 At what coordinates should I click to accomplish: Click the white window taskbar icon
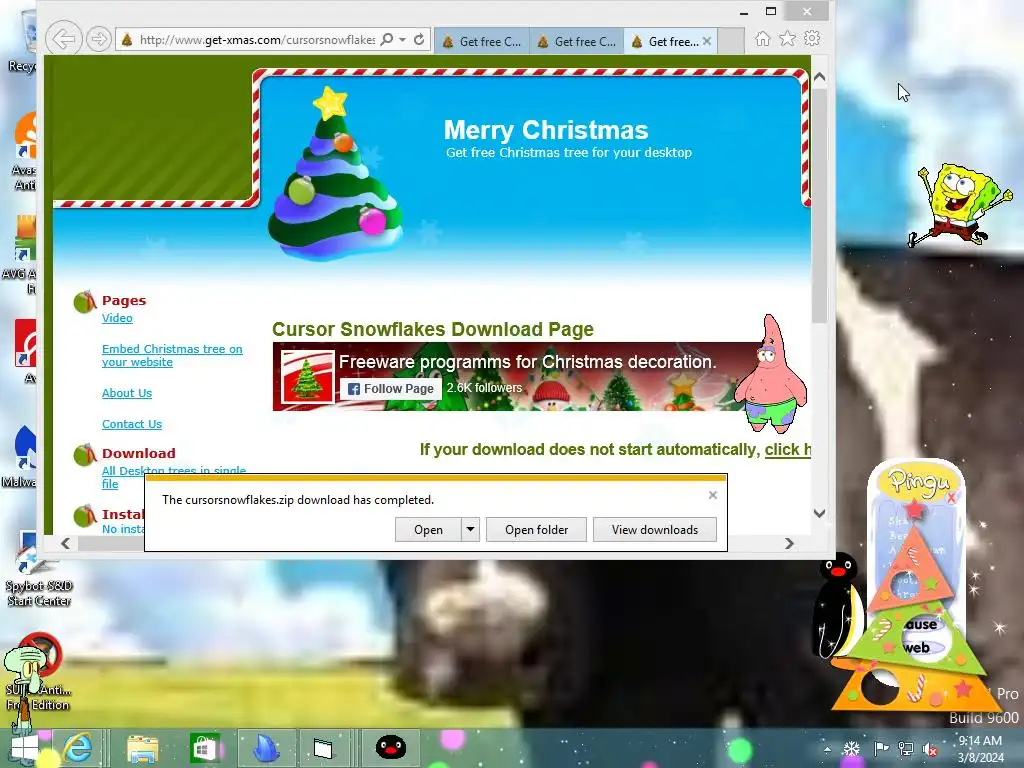point(323,748)
